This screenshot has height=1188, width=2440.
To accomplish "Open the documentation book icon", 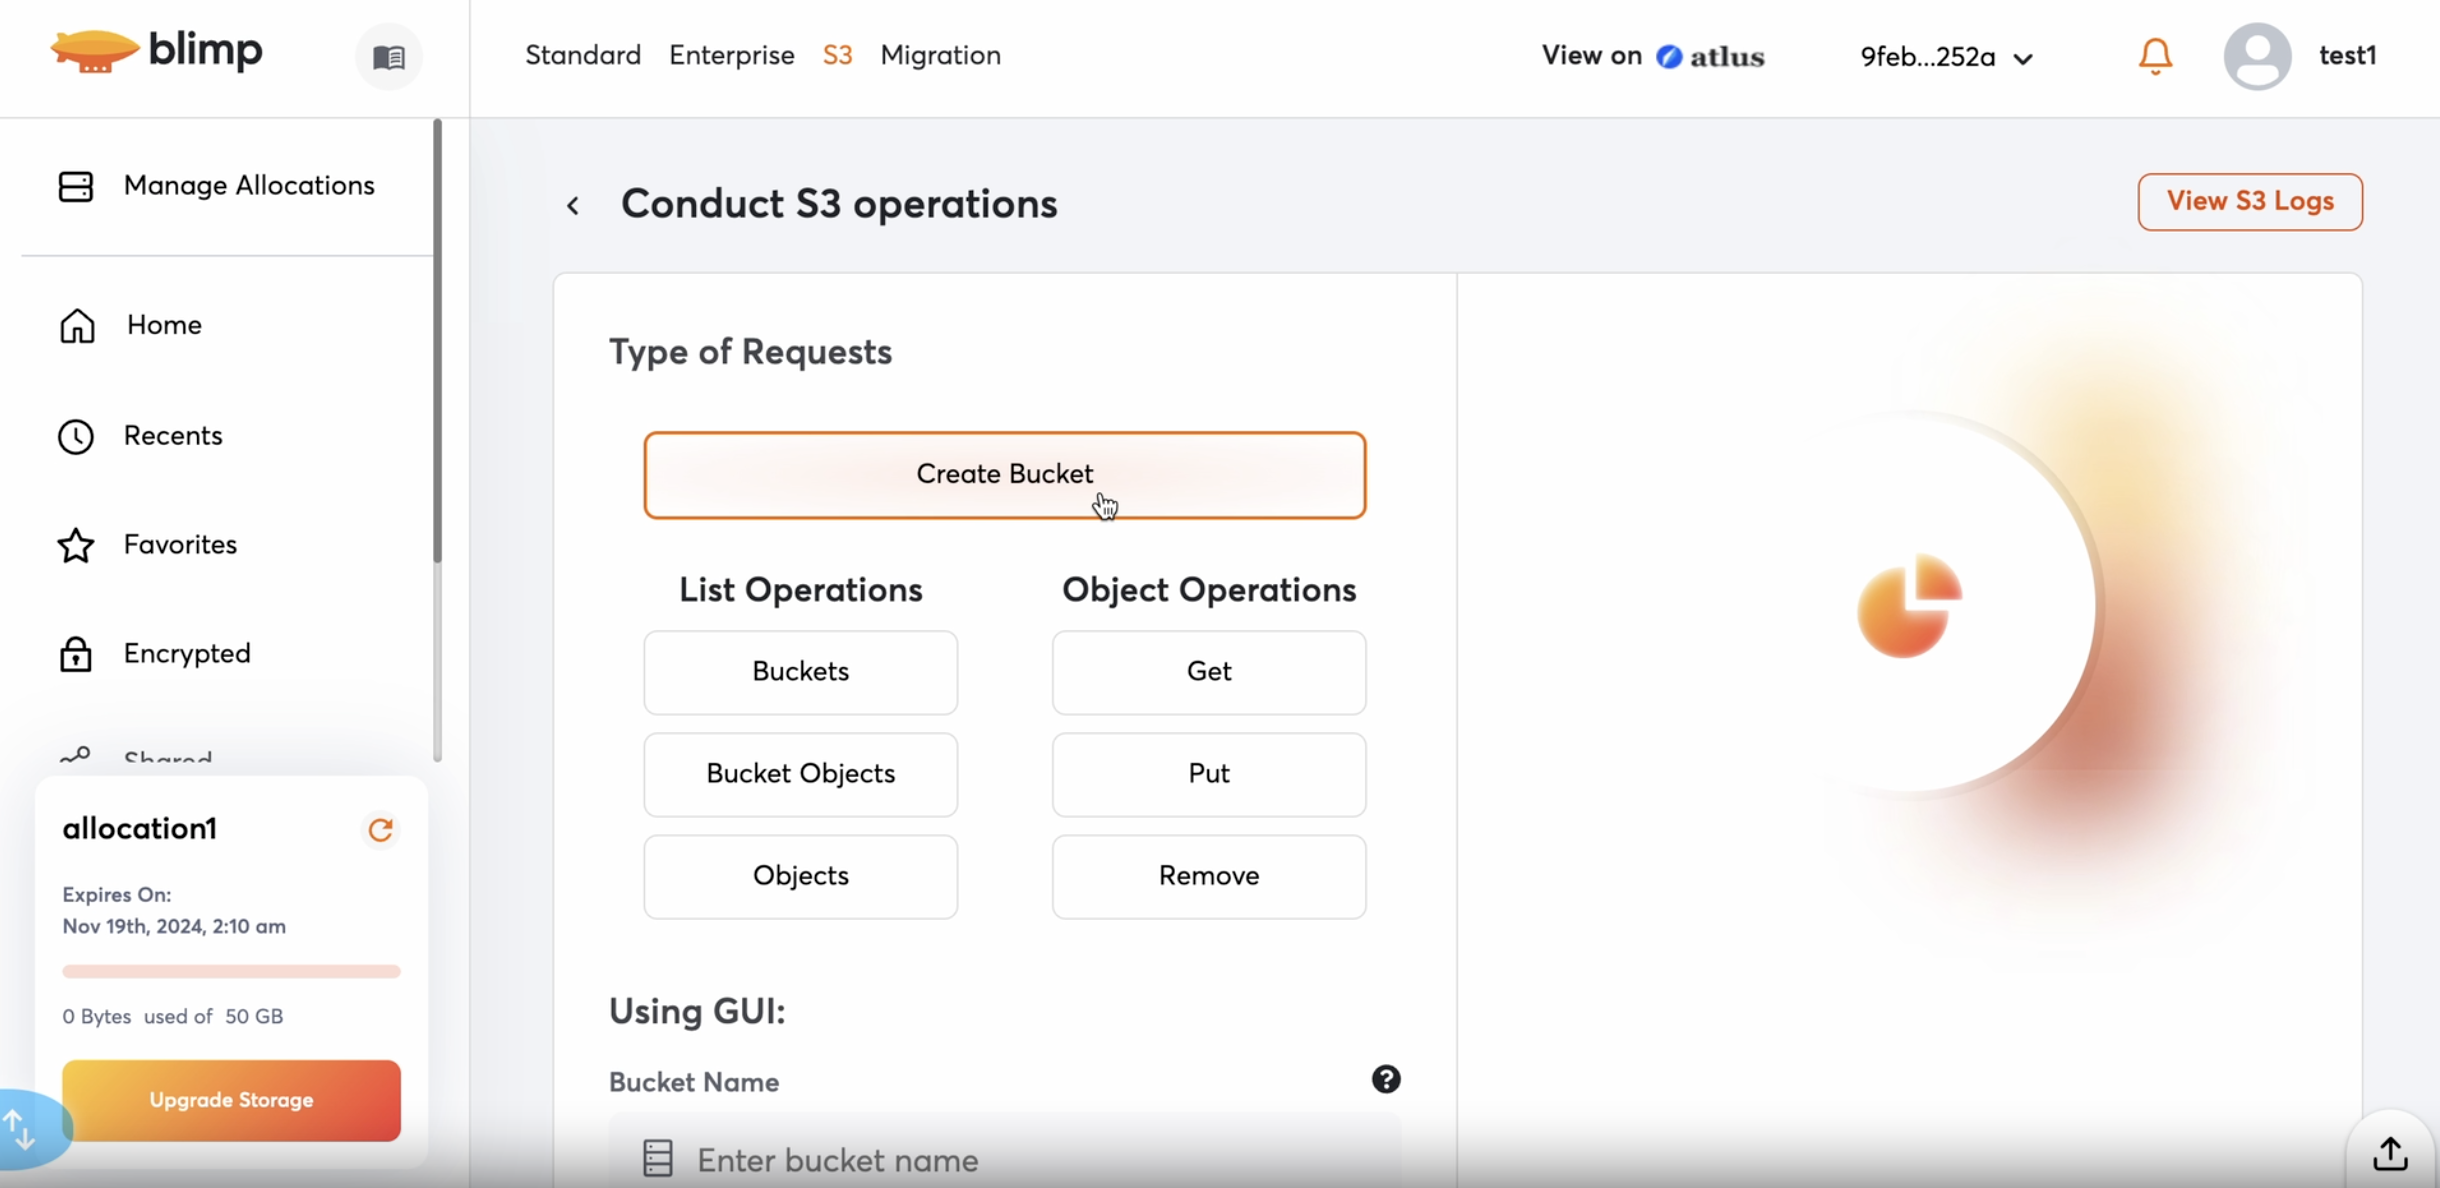I will pyautogui.click(x=388, y=57).
